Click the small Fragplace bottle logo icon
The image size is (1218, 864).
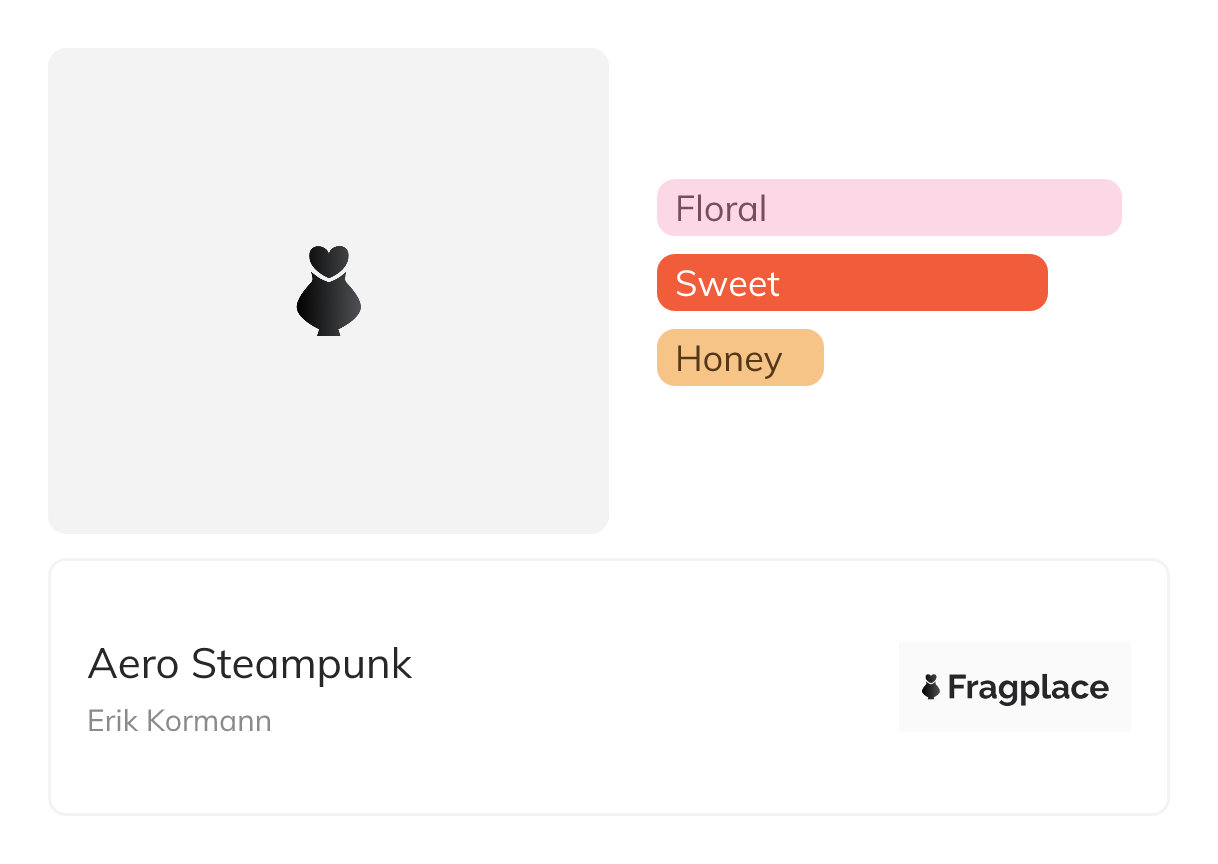click(x=931, y=687)
